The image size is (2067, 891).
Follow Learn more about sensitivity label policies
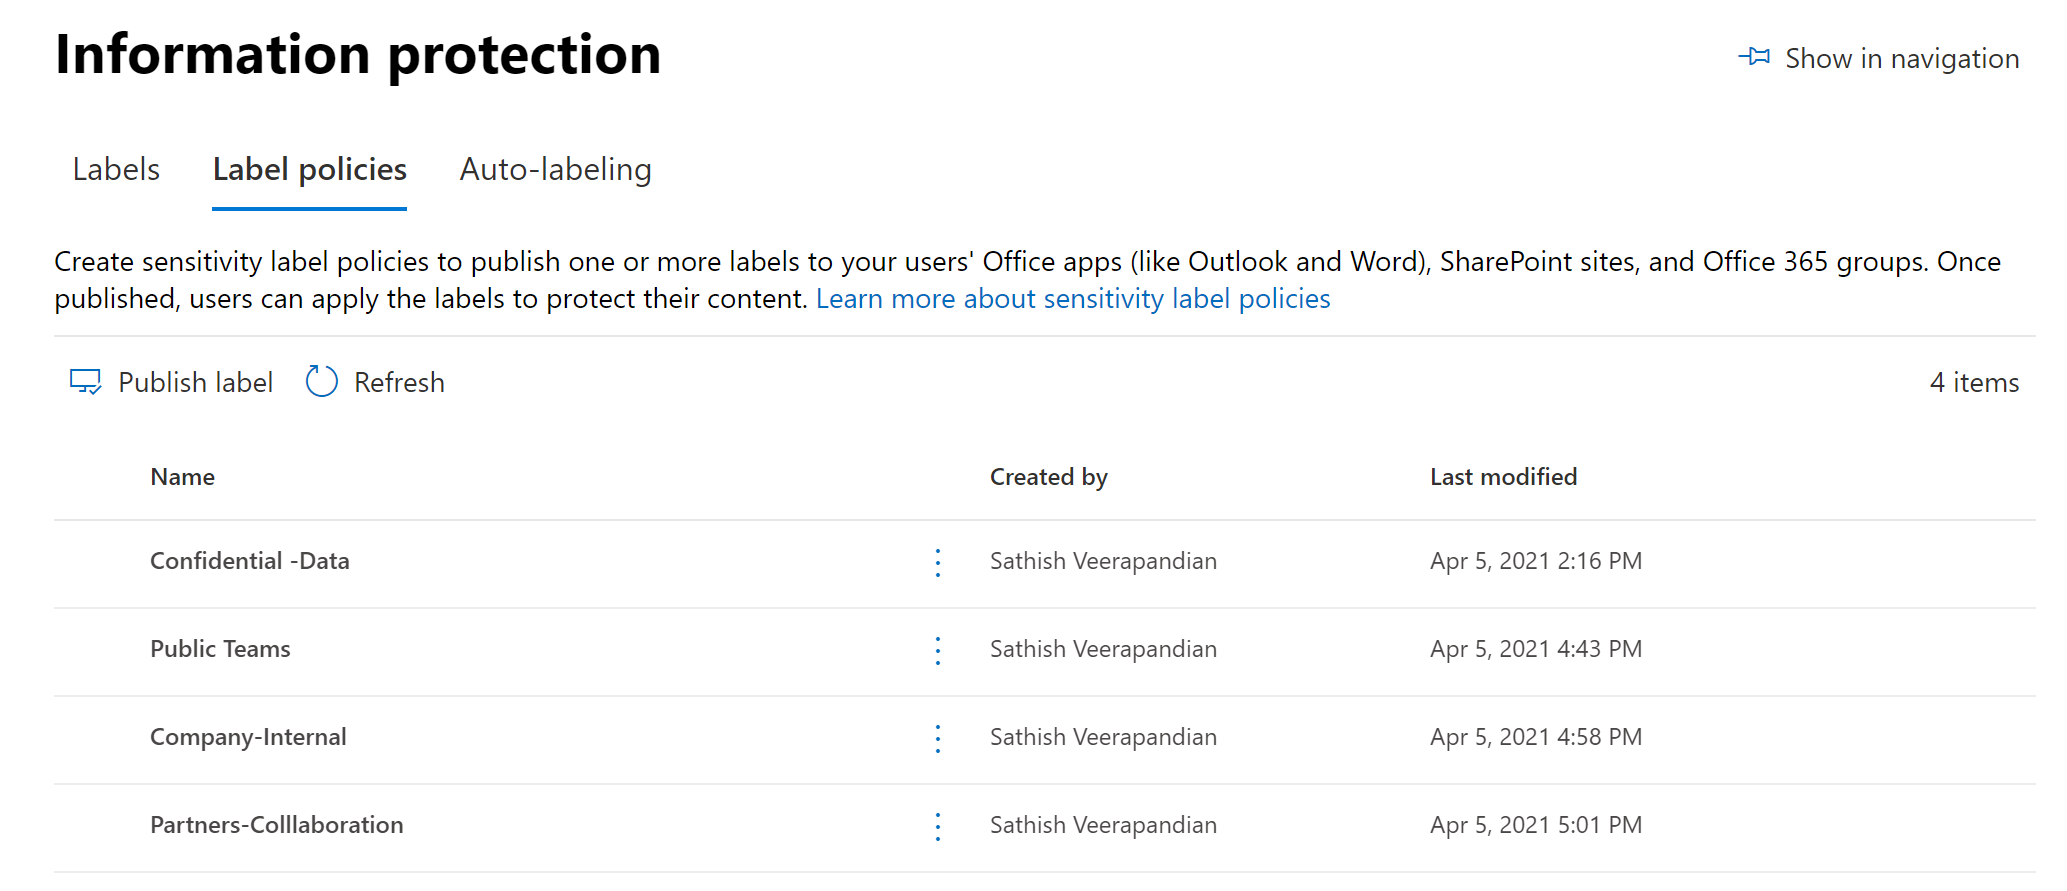pos(1072,299)
